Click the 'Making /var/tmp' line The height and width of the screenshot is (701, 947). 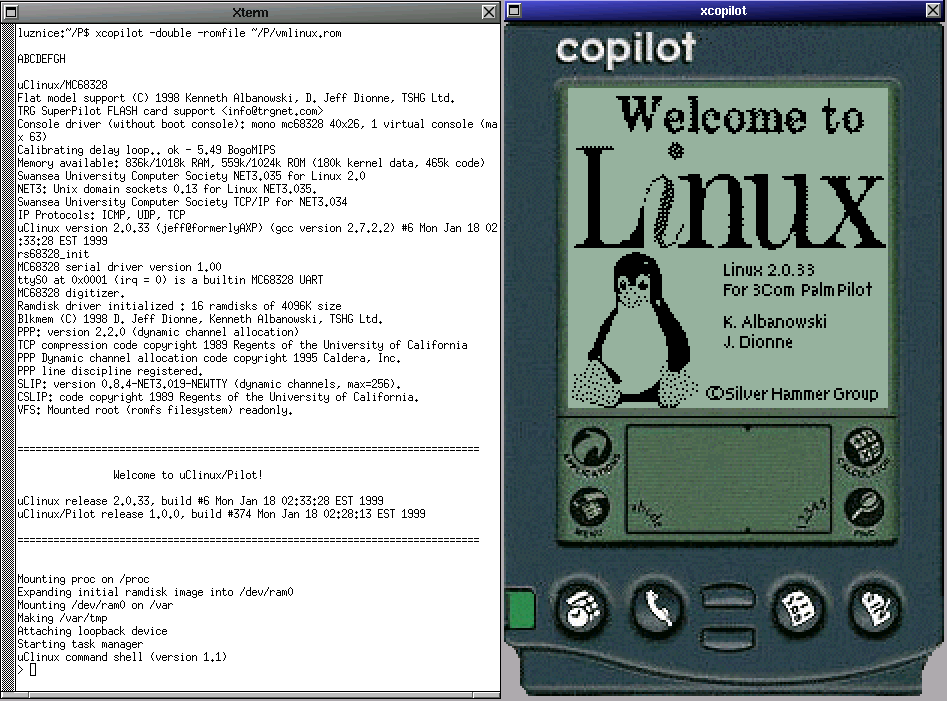tap(62, 618)
